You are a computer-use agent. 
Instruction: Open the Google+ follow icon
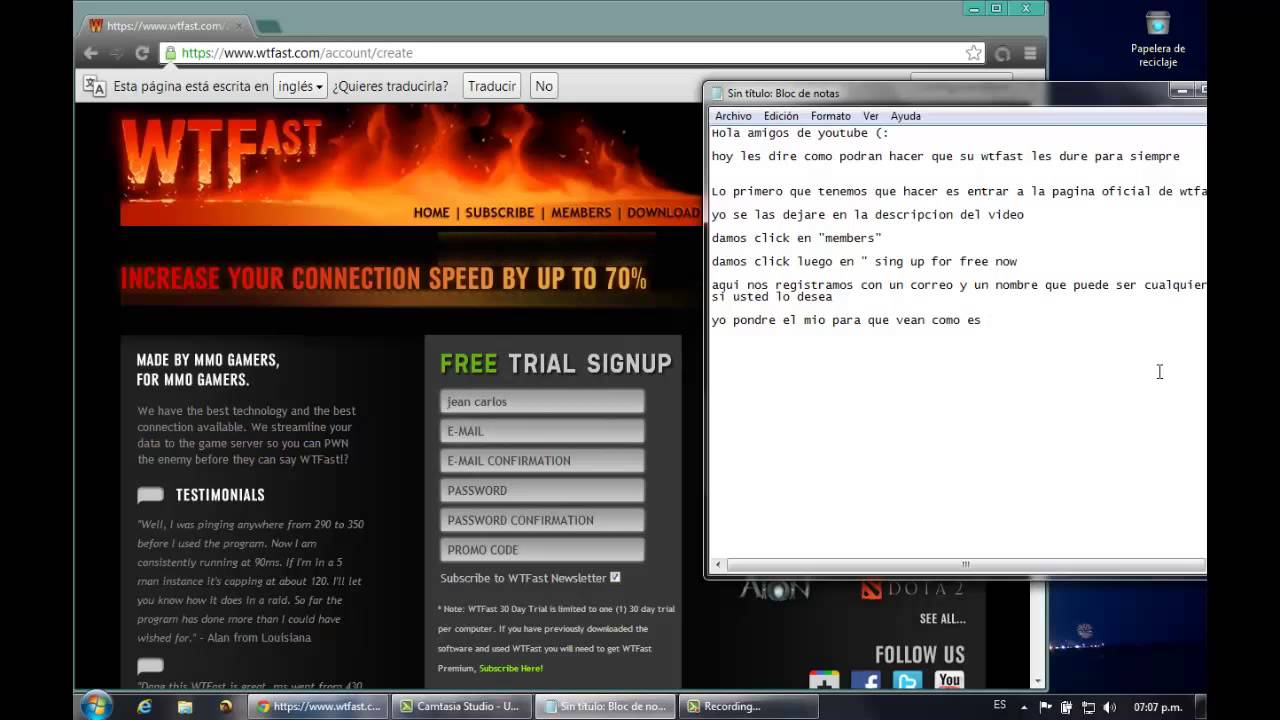824,681
